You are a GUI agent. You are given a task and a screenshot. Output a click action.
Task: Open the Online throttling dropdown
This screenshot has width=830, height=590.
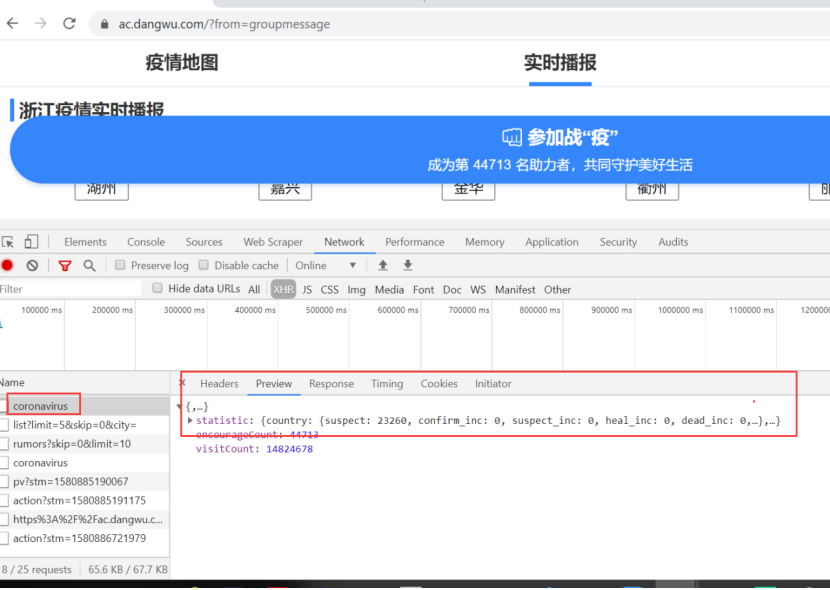coord(325,266)
